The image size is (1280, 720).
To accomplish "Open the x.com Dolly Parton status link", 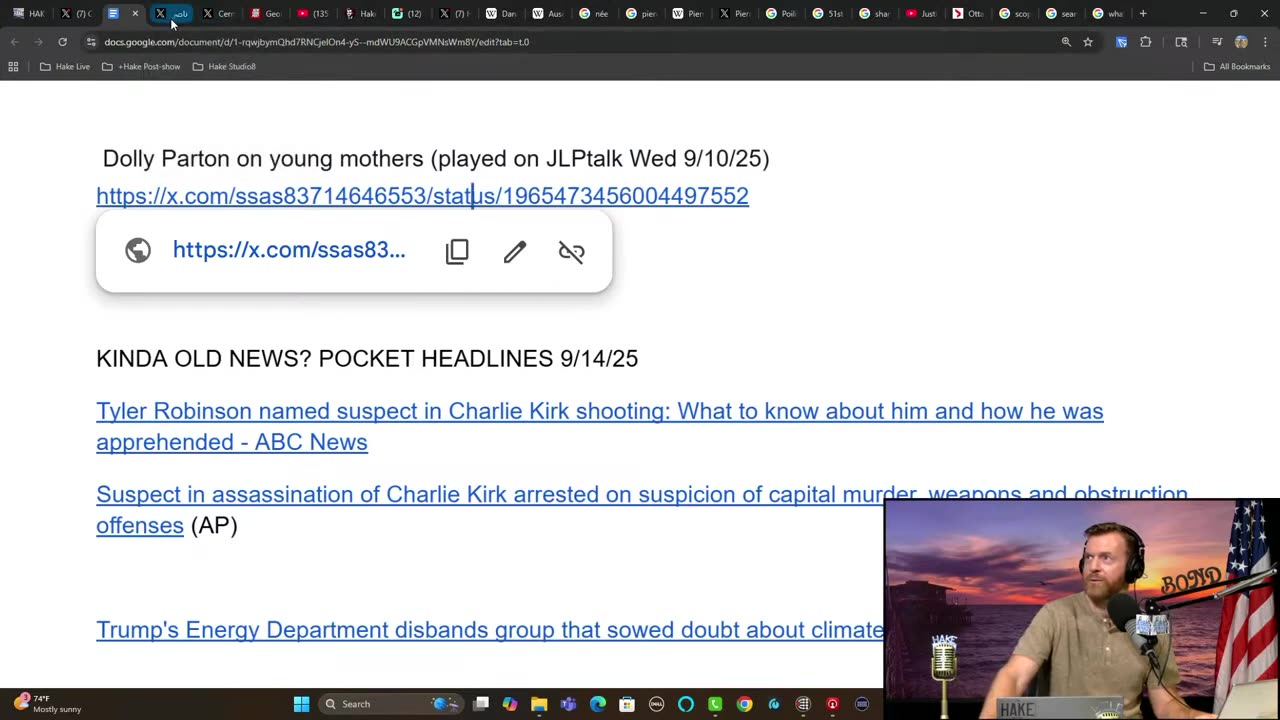I will click(422, 196).
